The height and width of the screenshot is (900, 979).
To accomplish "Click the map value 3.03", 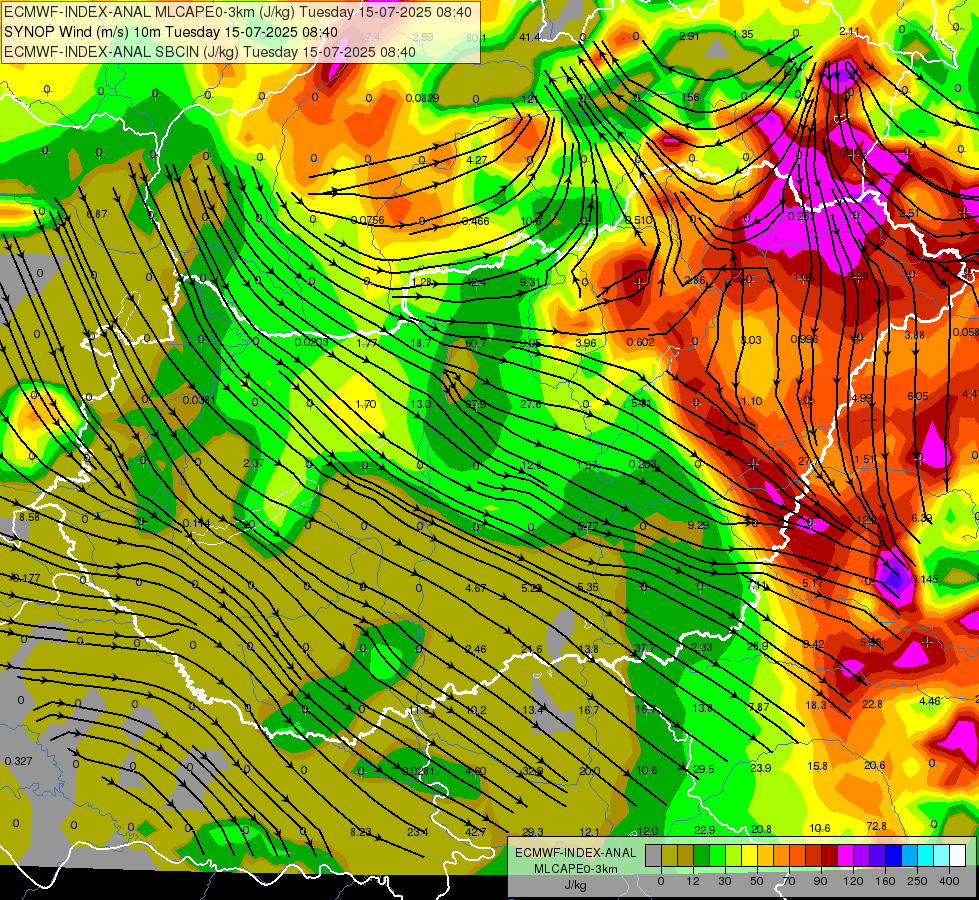I will [x=751, y=340].
